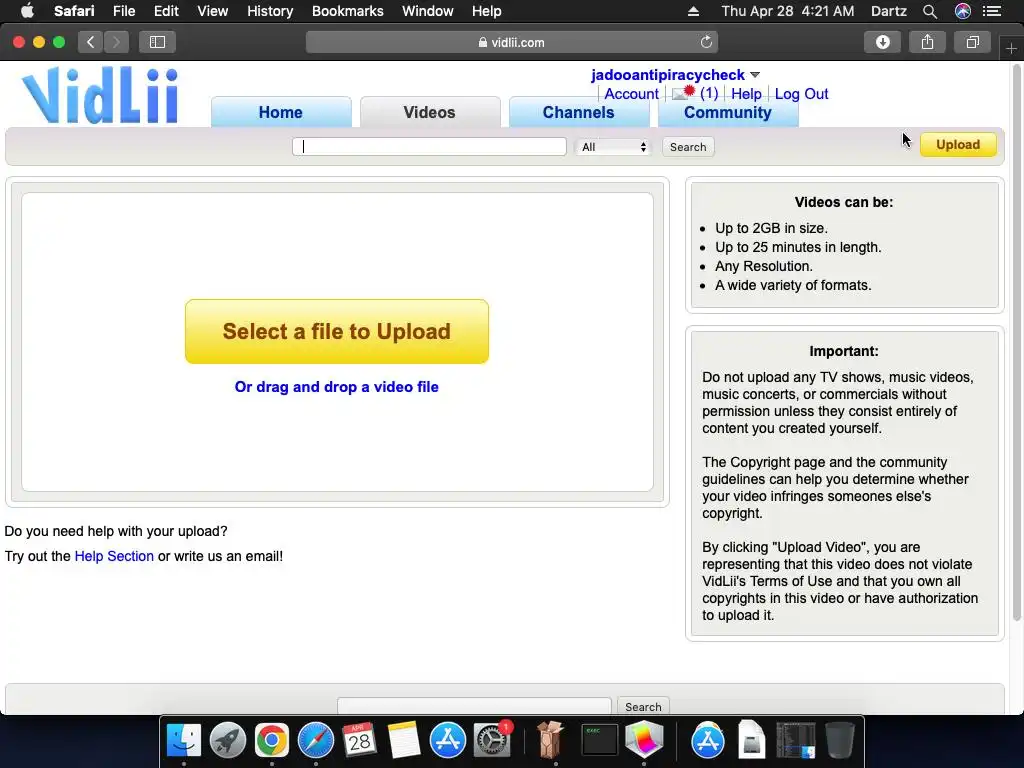Toggle the Safari sidebar button
The image size is (1024, 768).
[157, 42]
